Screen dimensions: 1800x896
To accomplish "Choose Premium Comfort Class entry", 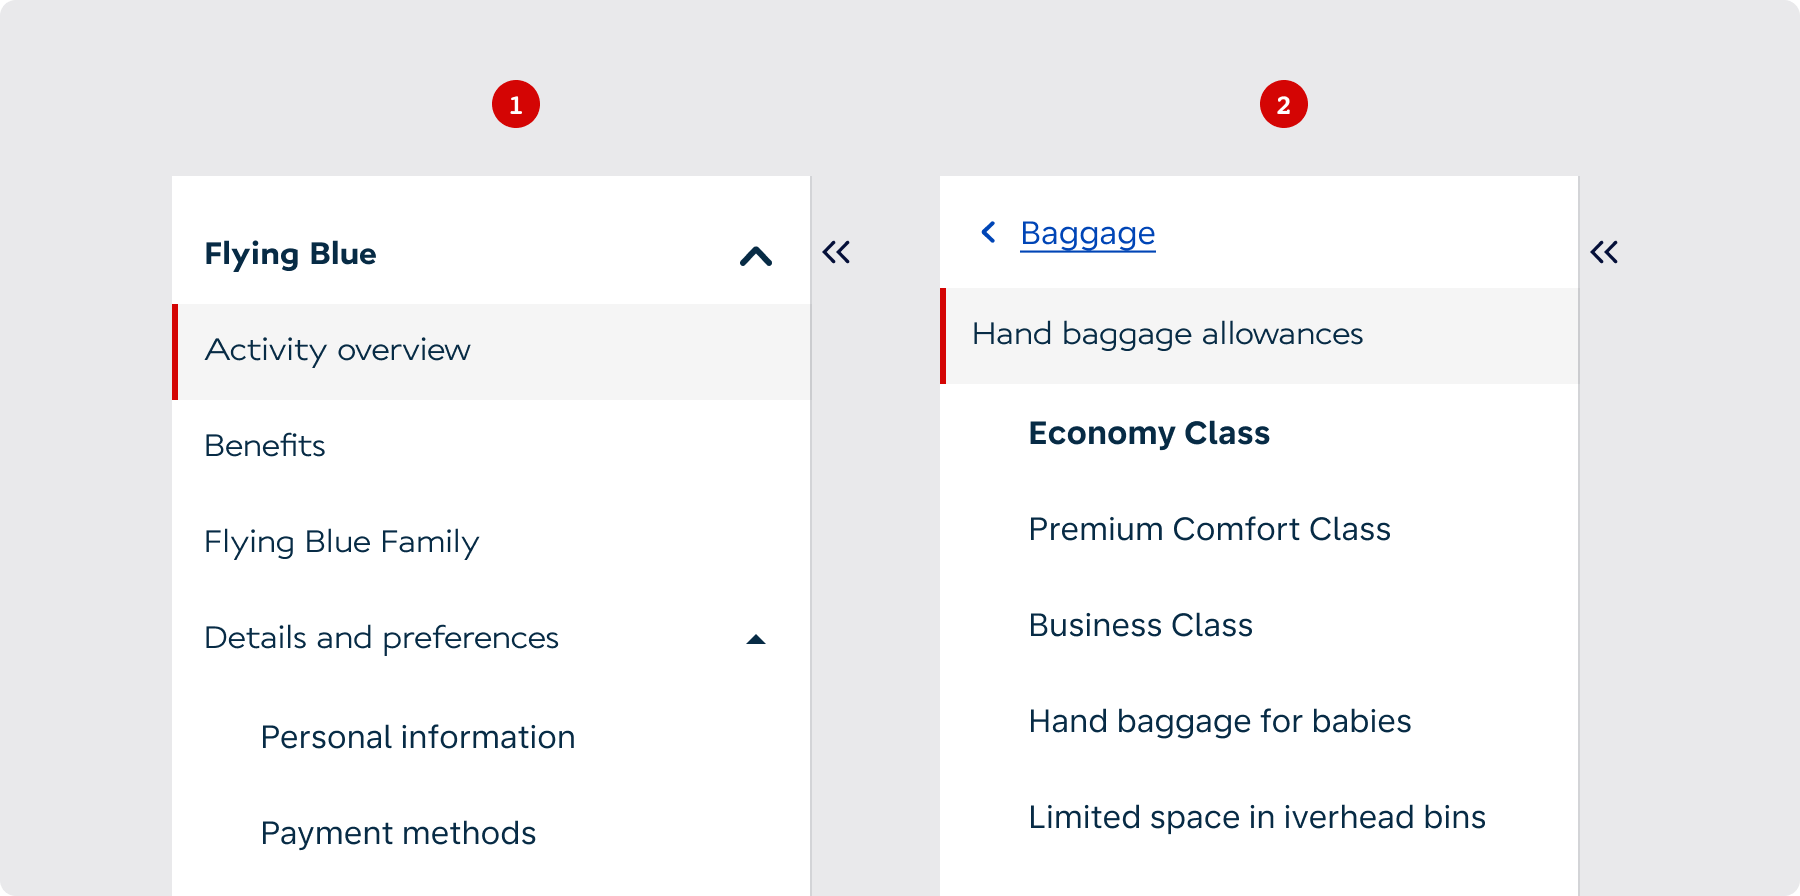I will [1209, 529].
